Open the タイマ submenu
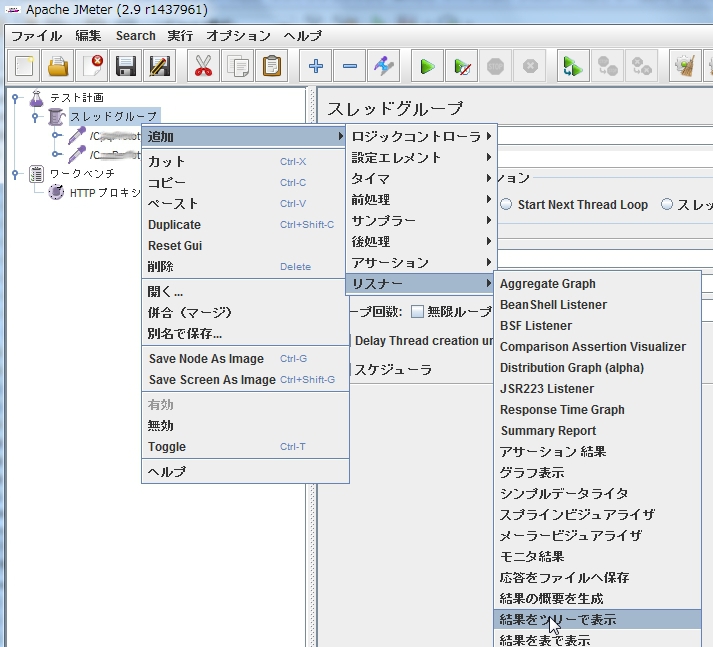Image resolution: width=713 pixels, height=647 pixels. 421,178
